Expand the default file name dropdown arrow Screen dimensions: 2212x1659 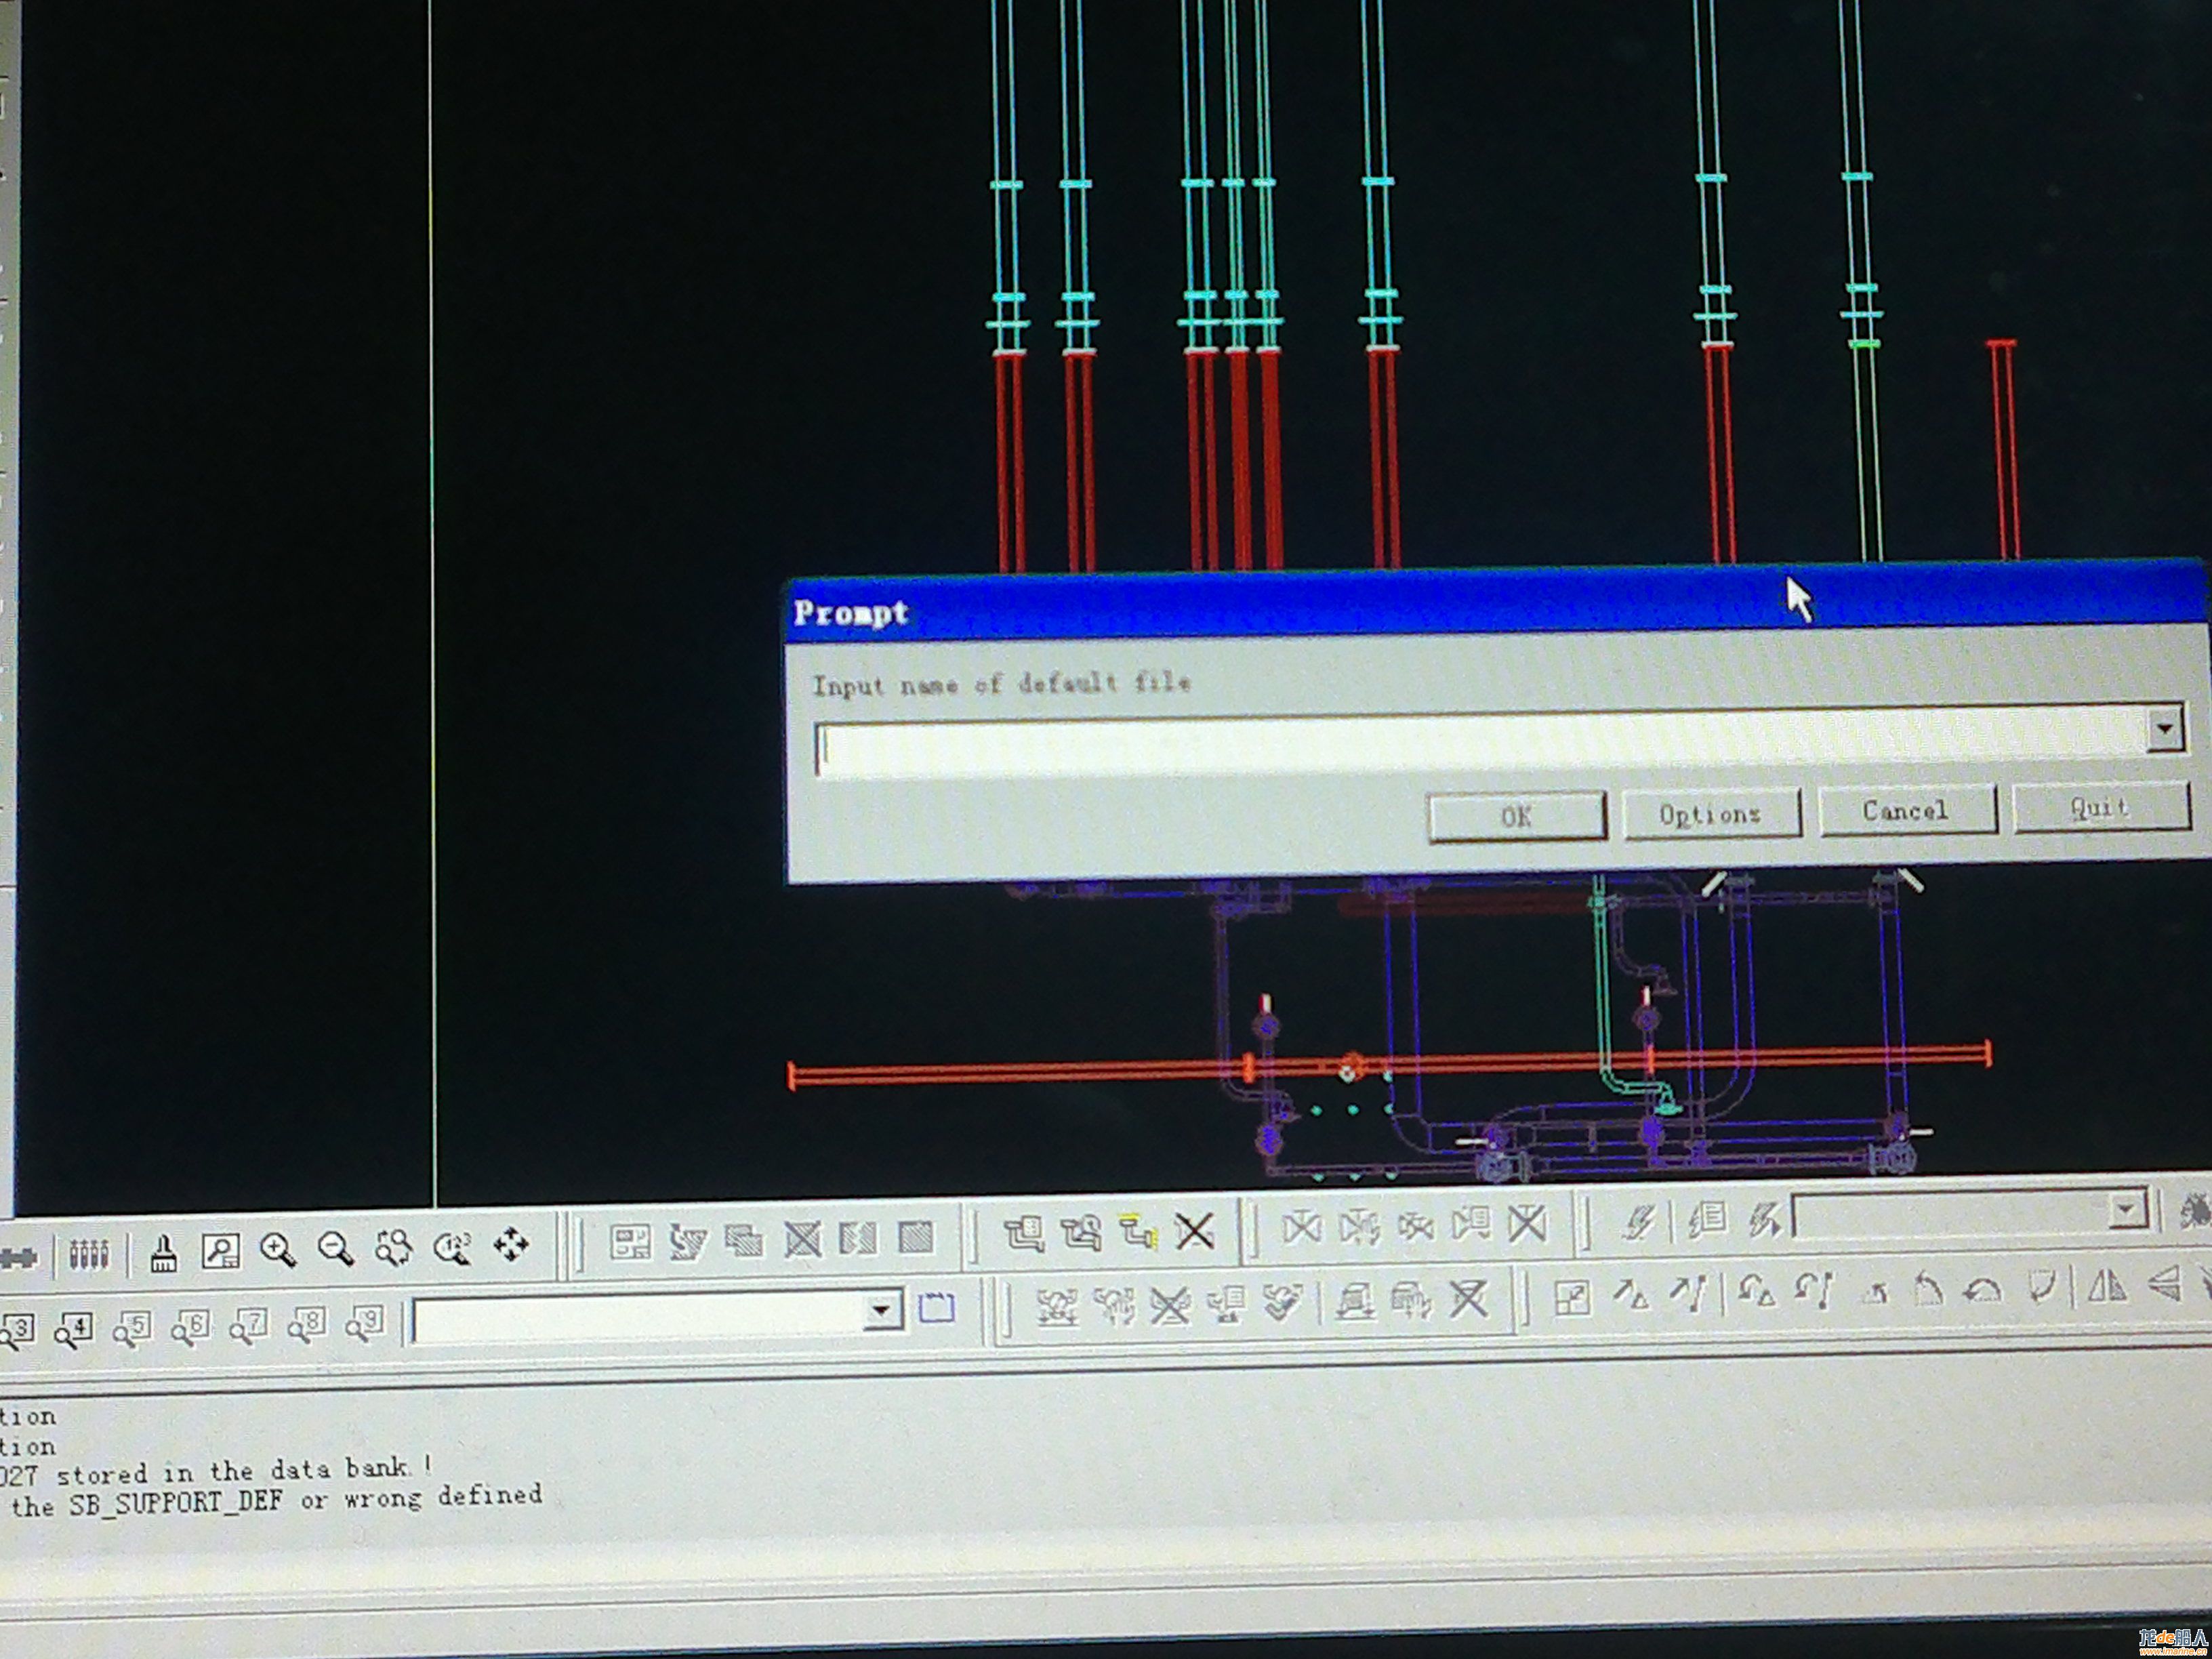click(x=2165, y=729)
